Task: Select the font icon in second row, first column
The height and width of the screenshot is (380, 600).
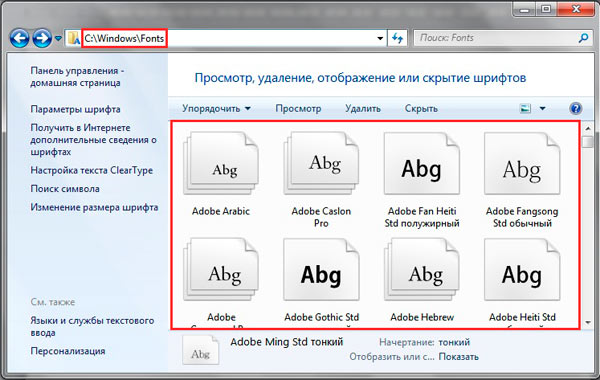Action: click(221, 269)
